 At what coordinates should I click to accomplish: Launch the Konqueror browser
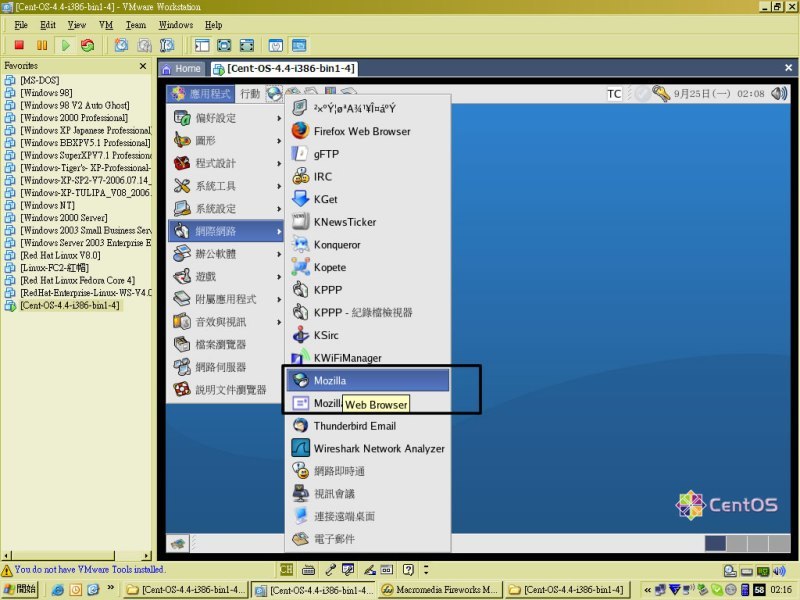pos(367,244)
